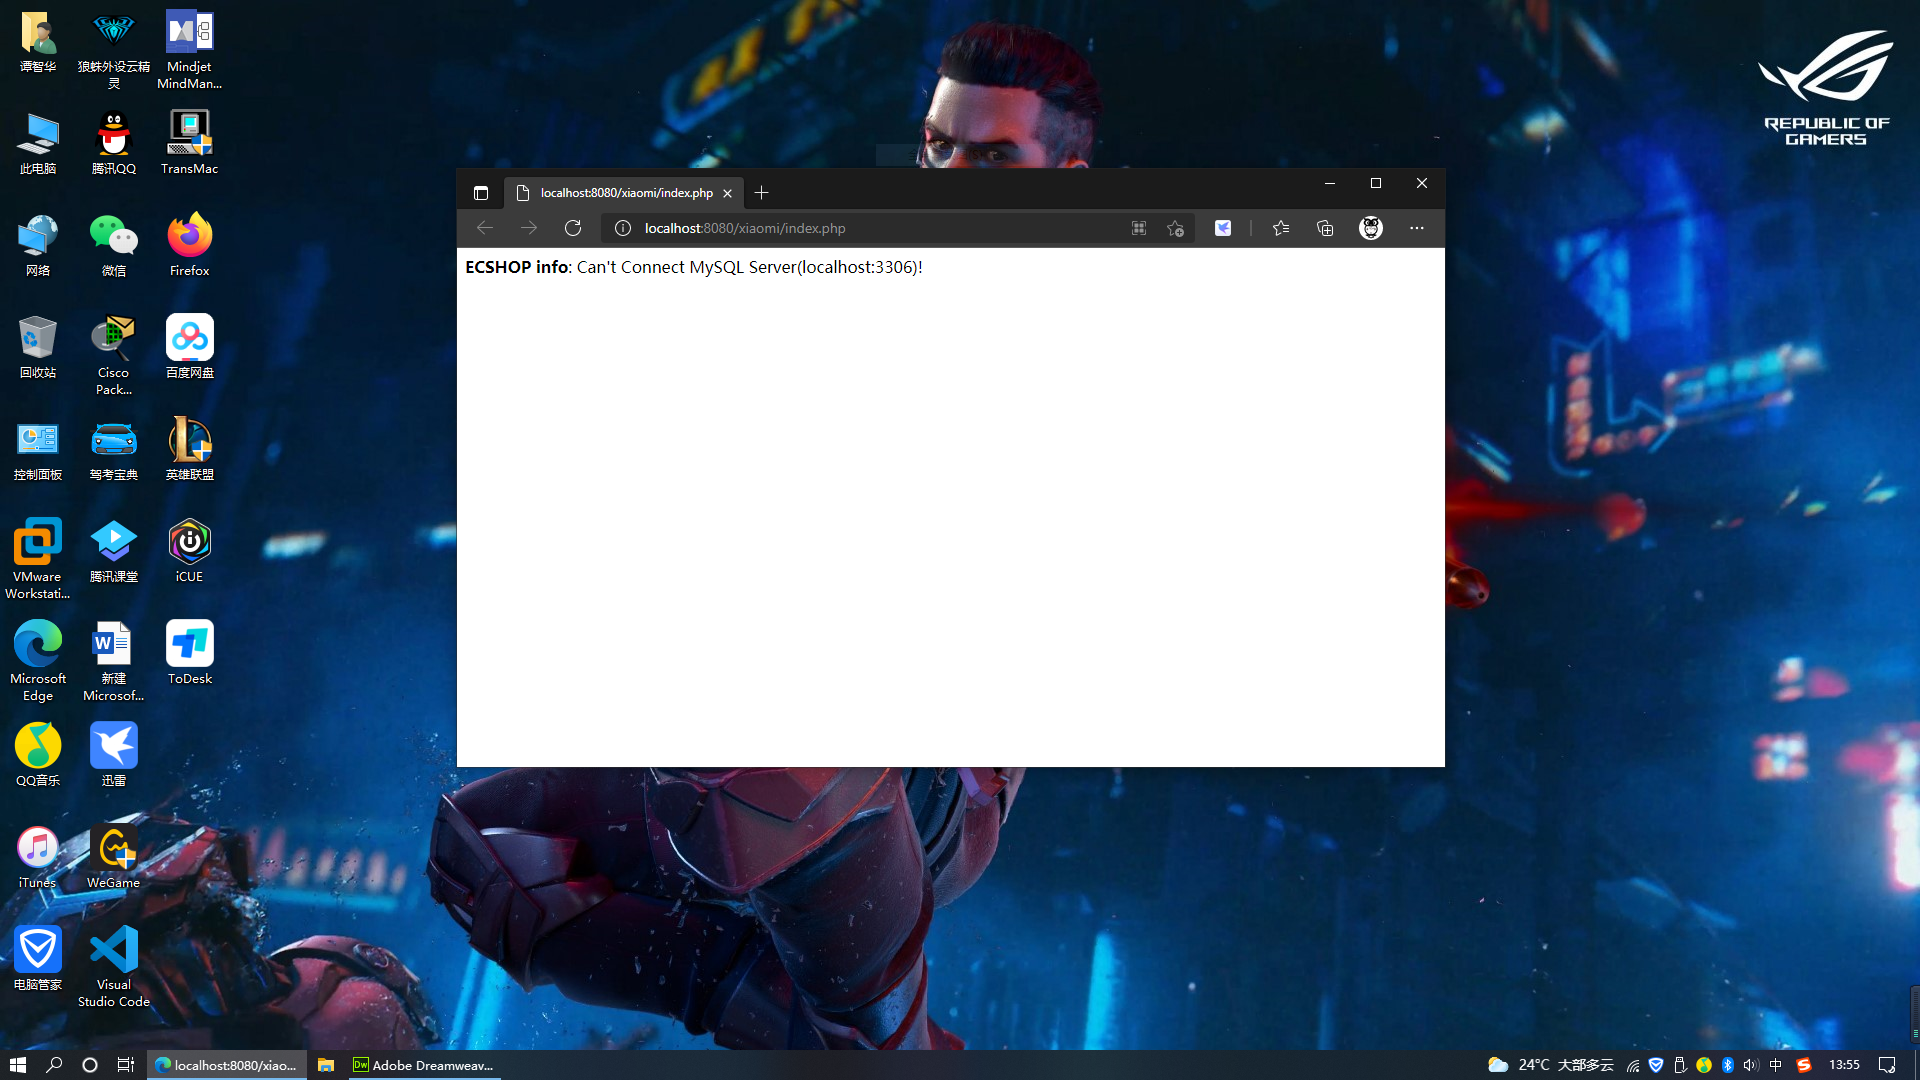This screenshot has width=1920, height=1080.
Task: Click the browser refresh button
Action: click(573, 228)
